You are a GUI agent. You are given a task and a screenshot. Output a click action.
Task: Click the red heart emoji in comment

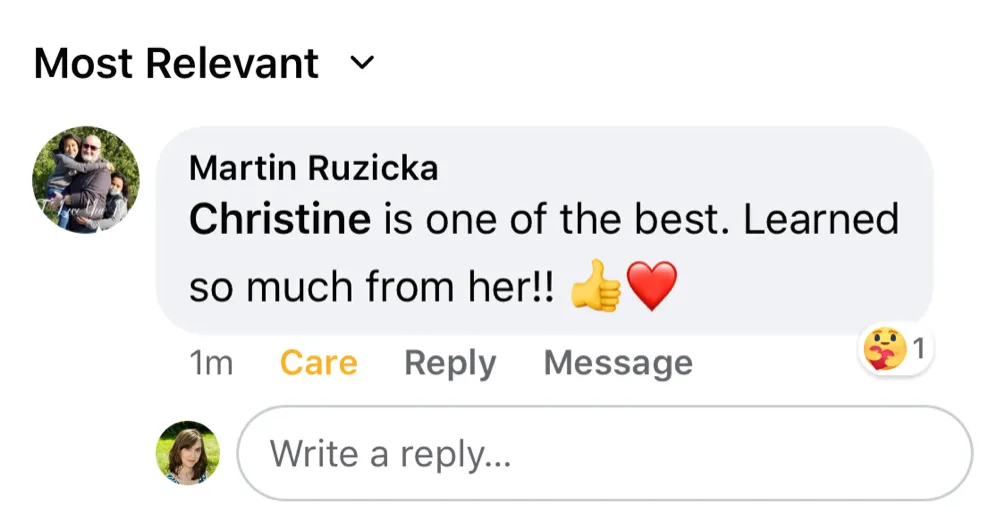(x=652, y=288)
